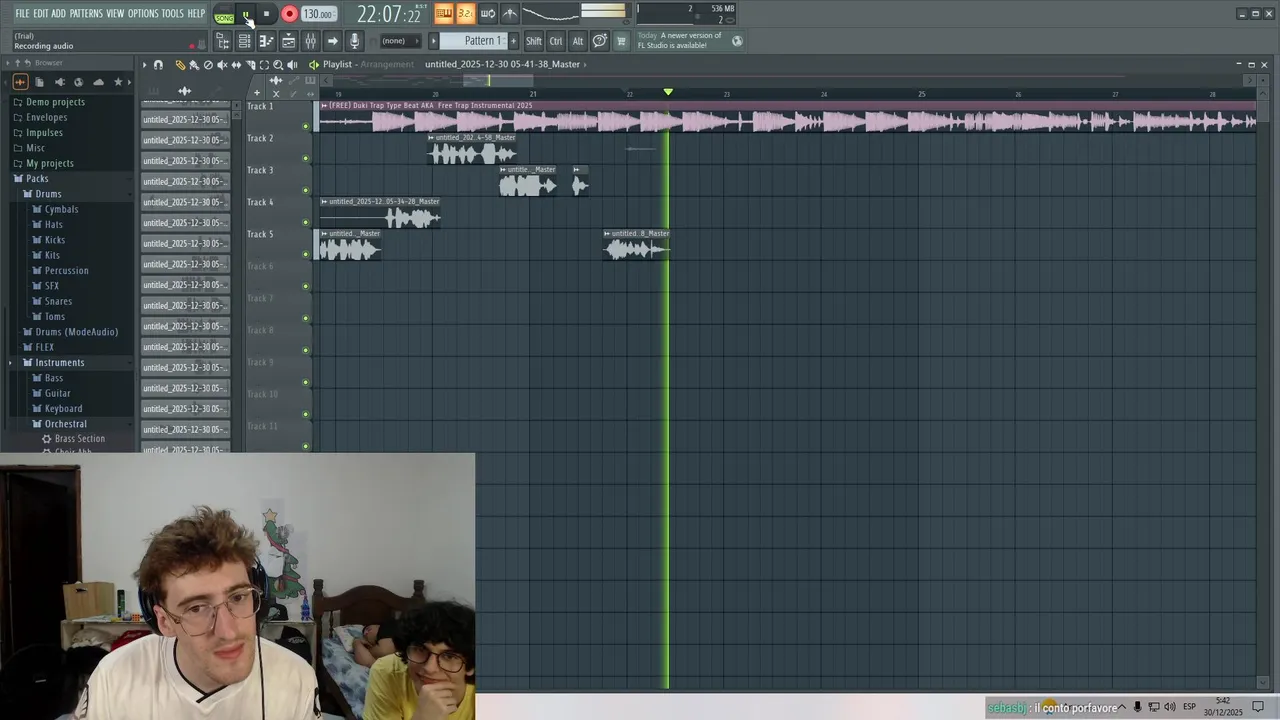Open the Playlist view from toolbar
Viewport: 1280px width, 720px height.
tap(288, 41)
